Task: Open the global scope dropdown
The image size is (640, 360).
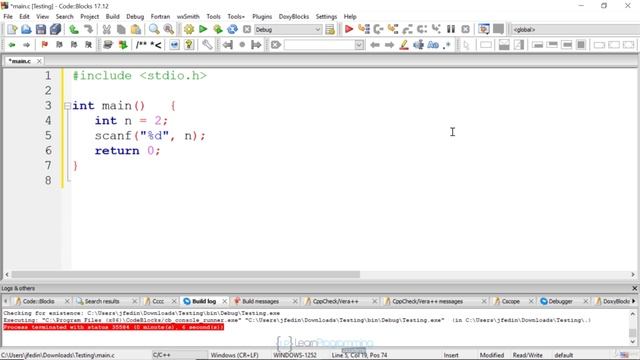Action: [x=576, y=29]
